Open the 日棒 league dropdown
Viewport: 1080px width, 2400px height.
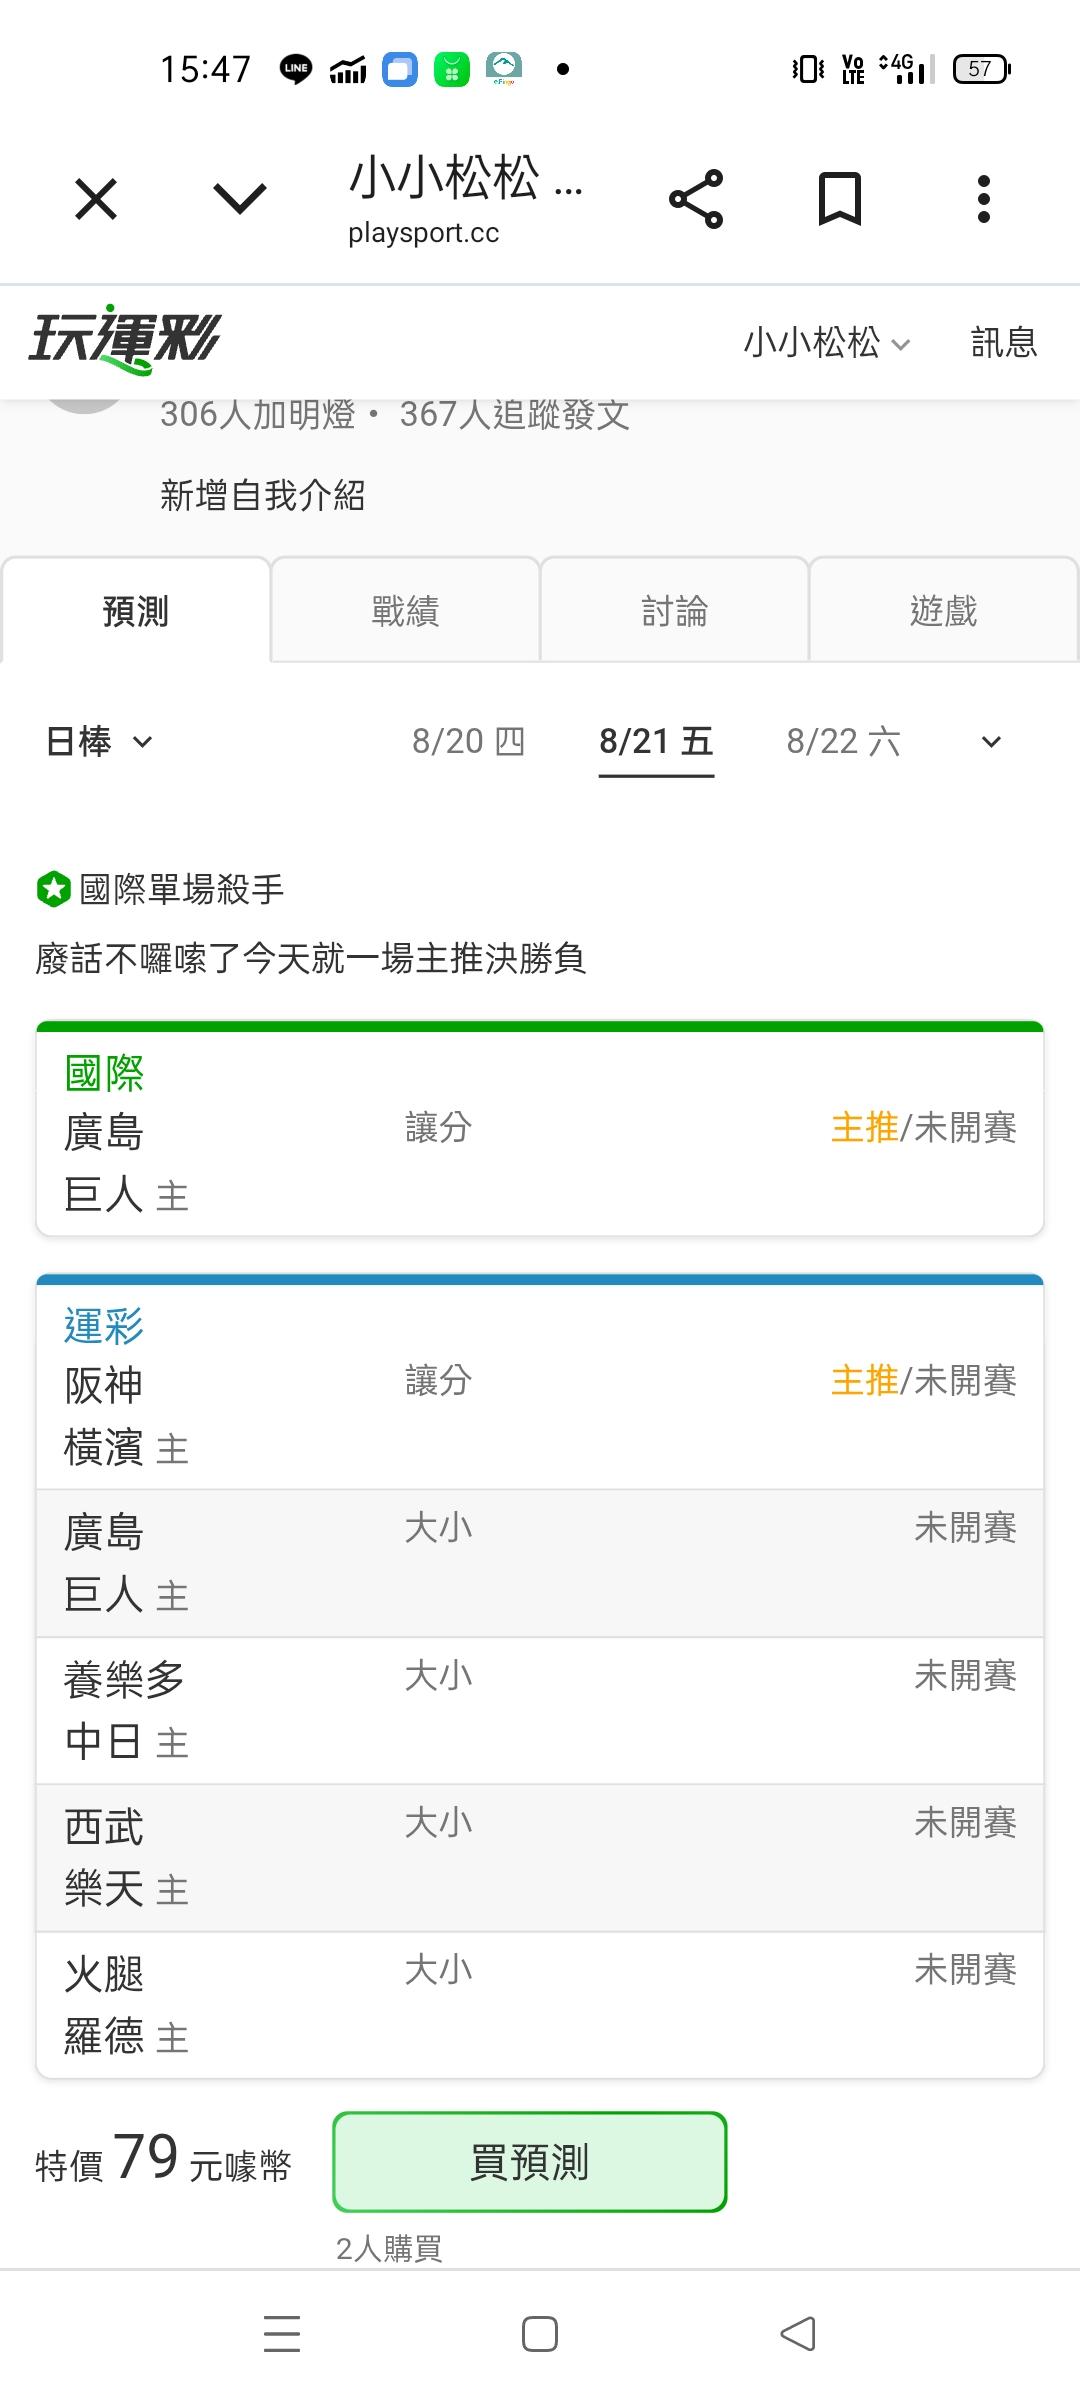point(99,741)
